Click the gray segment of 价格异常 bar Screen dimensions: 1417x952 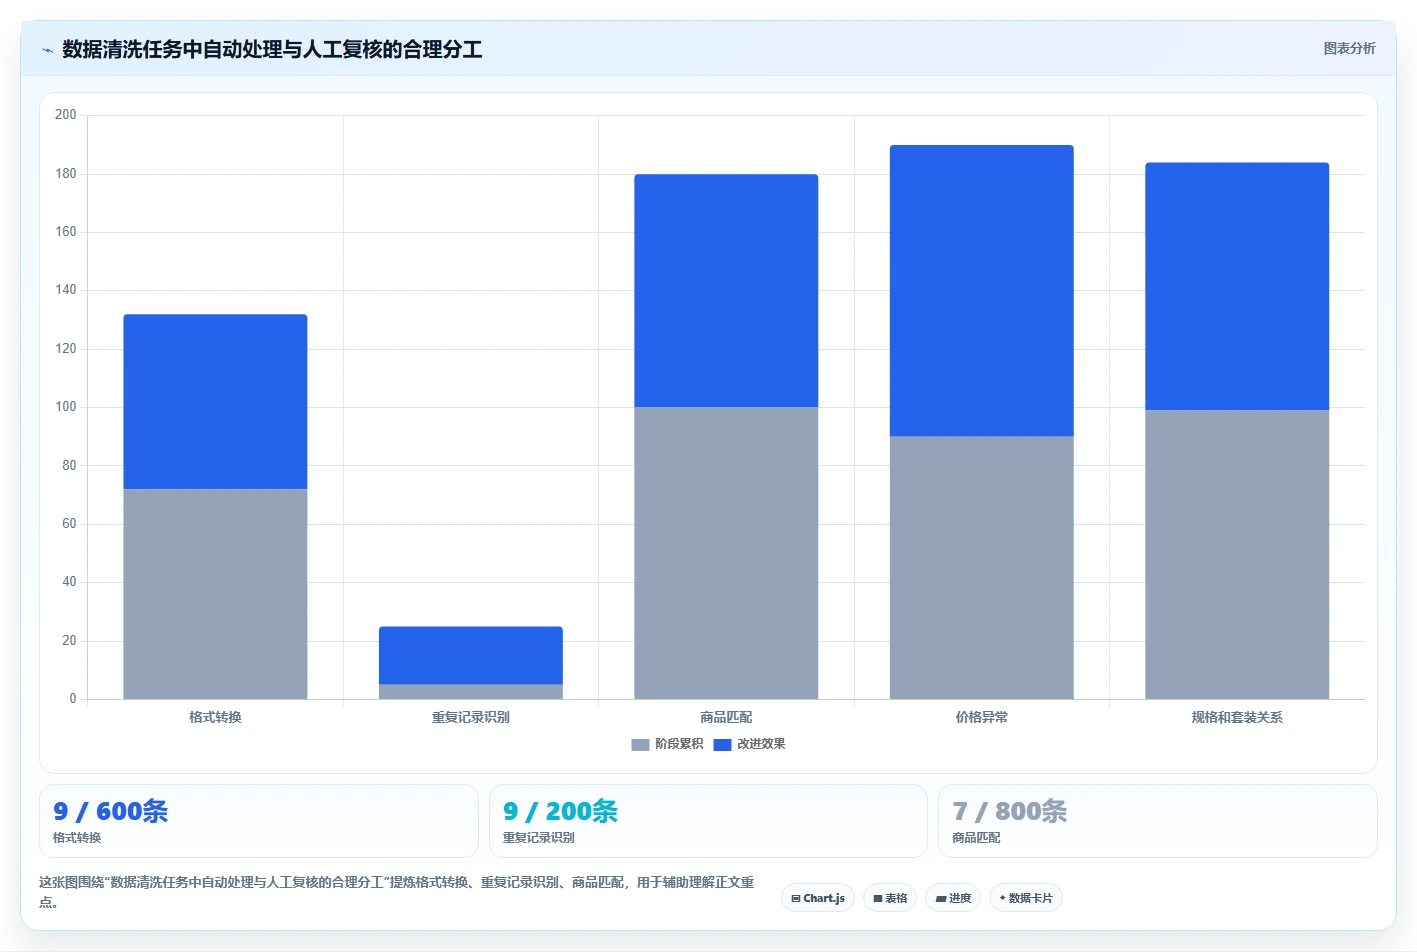tap(982, 568)
